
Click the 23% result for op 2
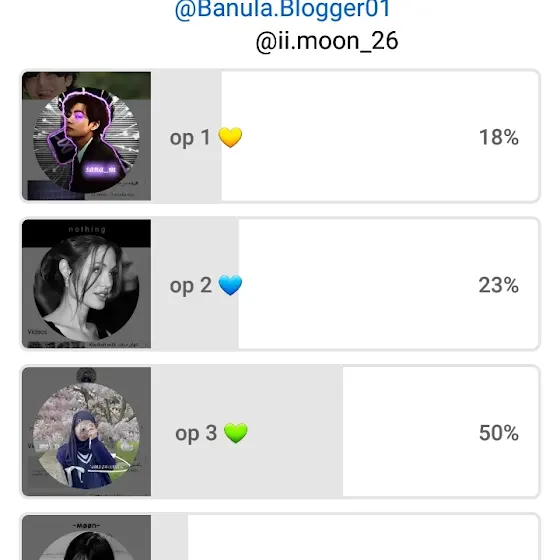coord(499,285)
